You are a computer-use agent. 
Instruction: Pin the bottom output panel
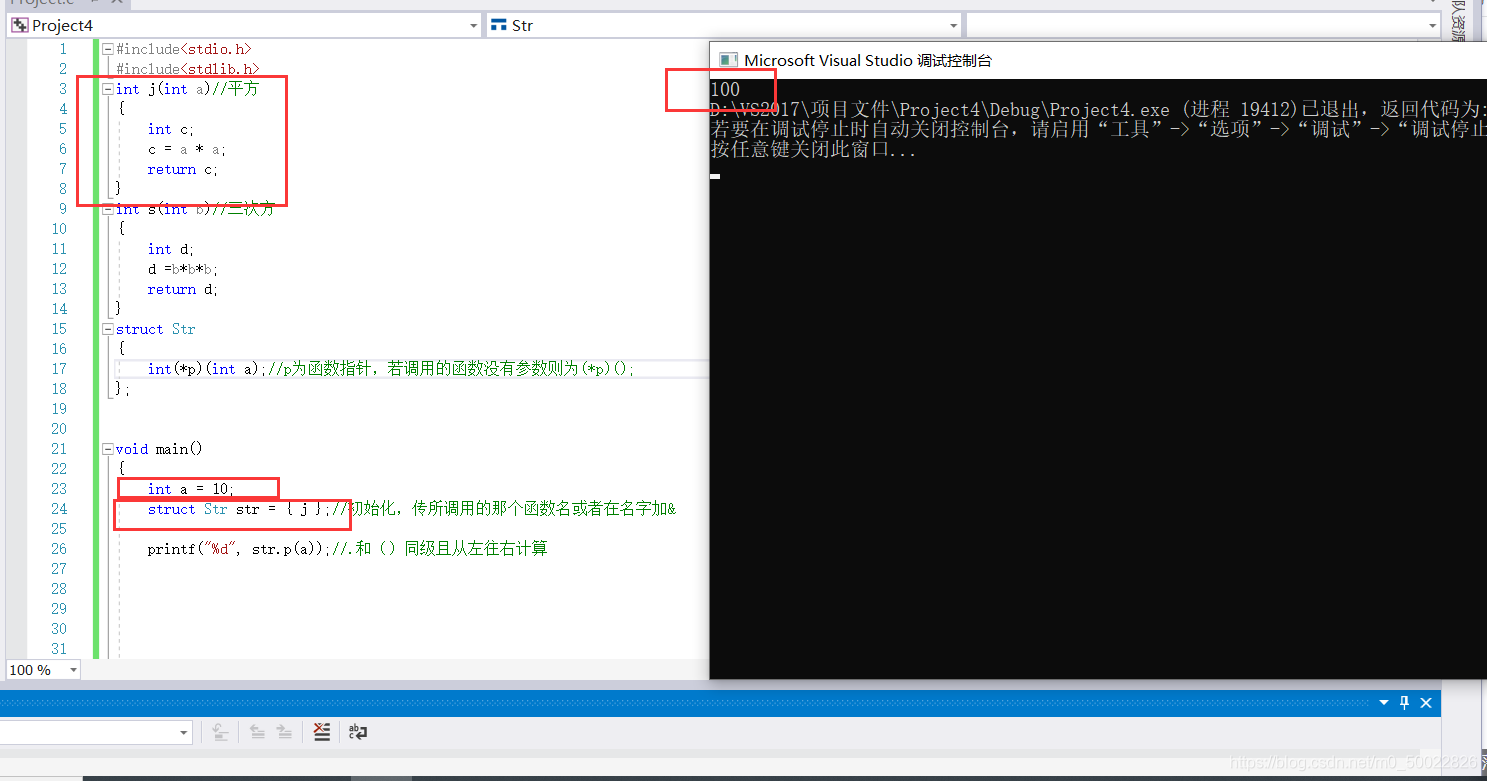click(x=1404, y=703)
